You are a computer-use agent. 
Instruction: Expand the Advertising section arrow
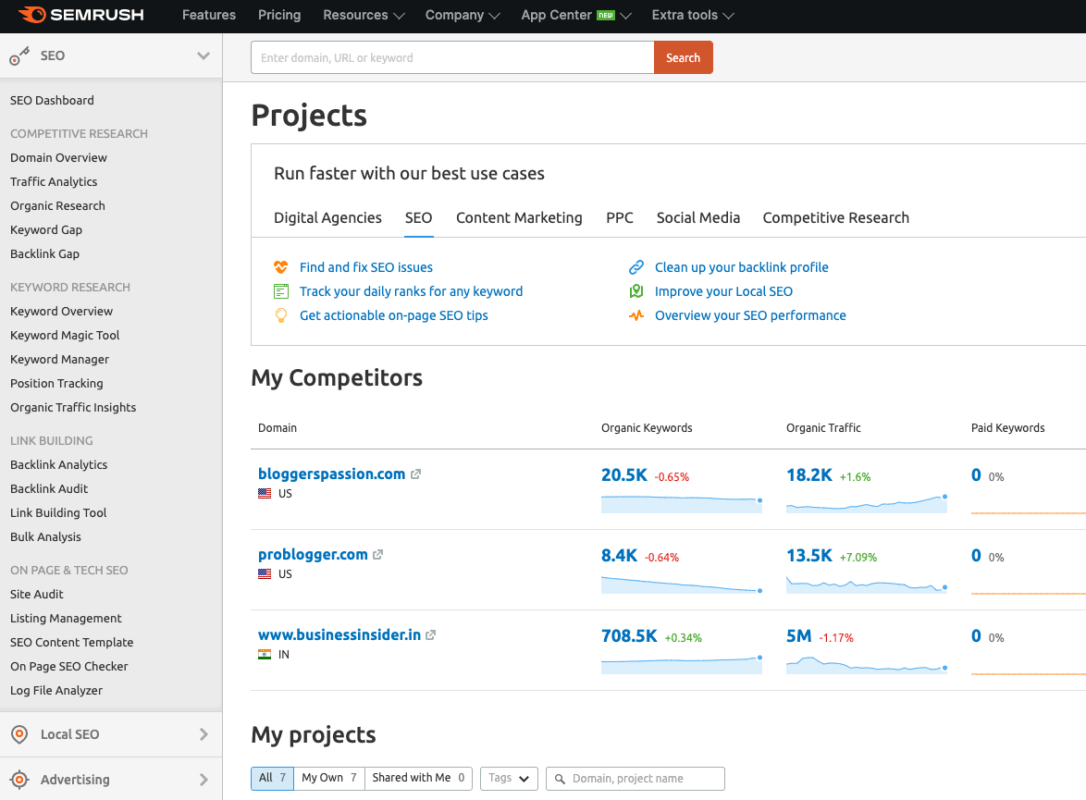pyautogui.click(x=204, y=779)
